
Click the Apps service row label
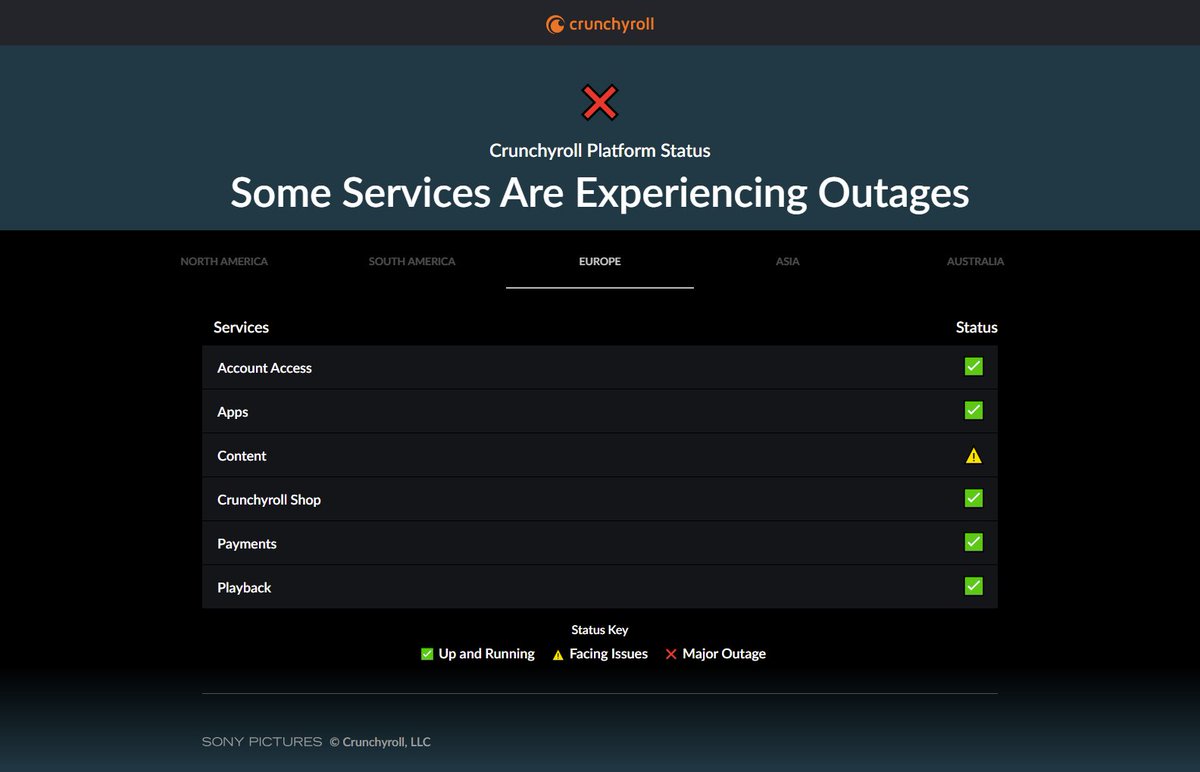[233, 412]
